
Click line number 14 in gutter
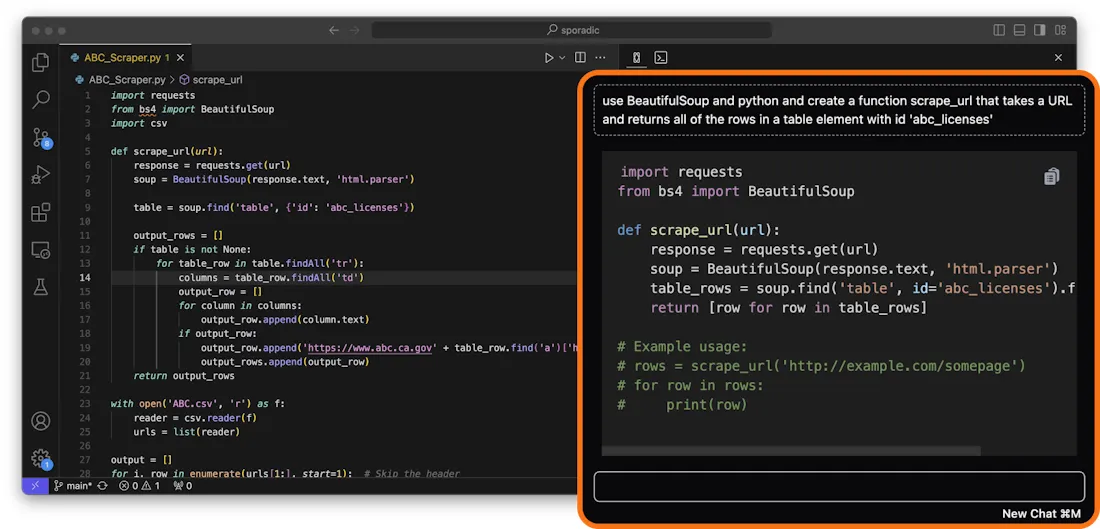click(84, 277)
